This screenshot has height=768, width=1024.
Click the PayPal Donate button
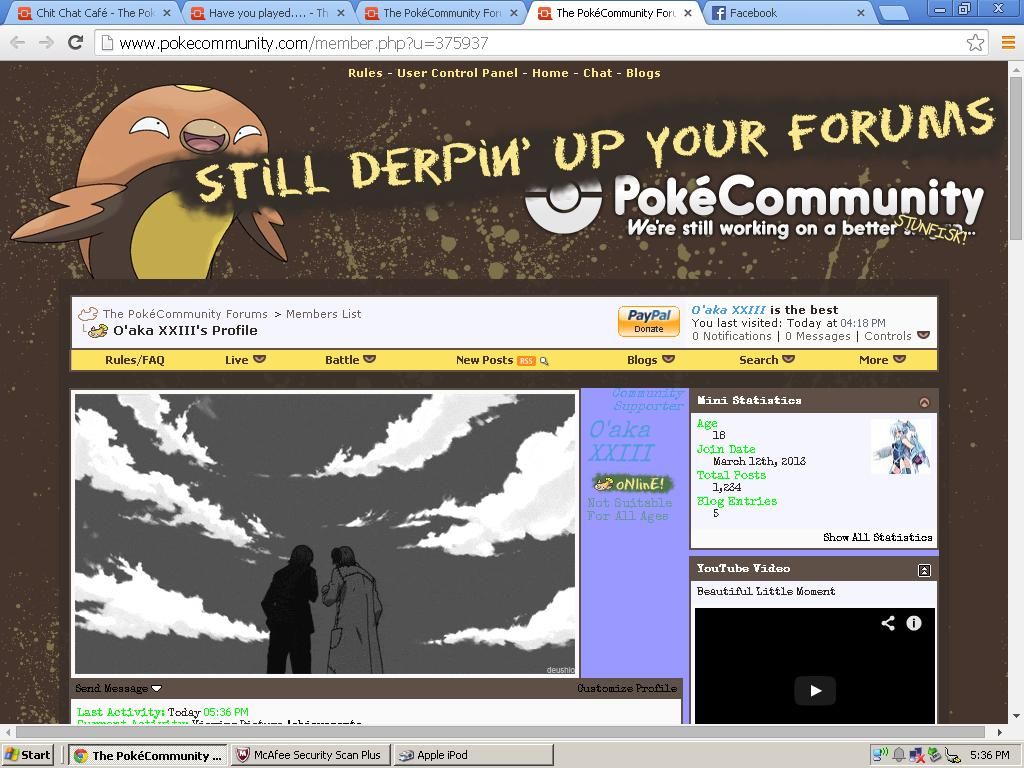click(x=649, y=321)
